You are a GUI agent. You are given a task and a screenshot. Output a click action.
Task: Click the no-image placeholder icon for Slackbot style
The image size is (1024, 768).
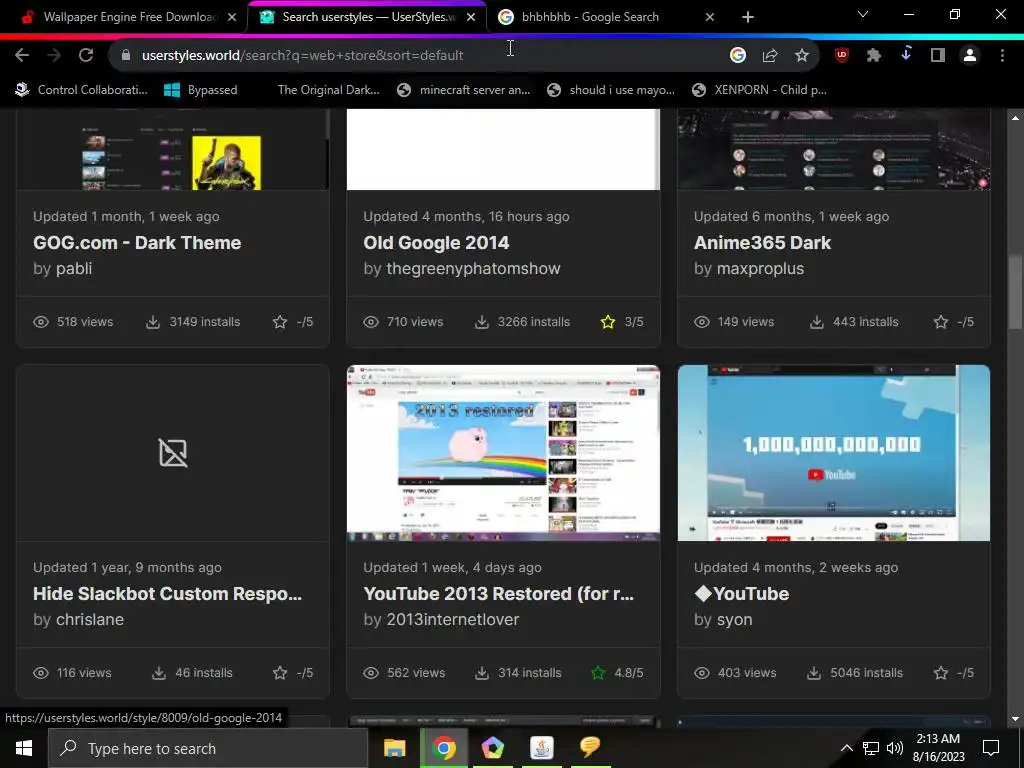(x=173, y=453)
